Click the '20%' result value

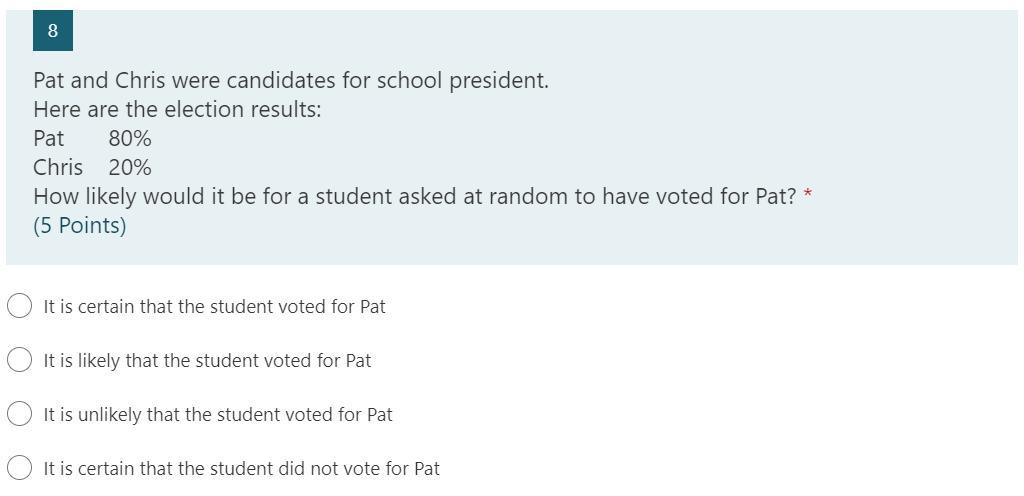point(130,168)
